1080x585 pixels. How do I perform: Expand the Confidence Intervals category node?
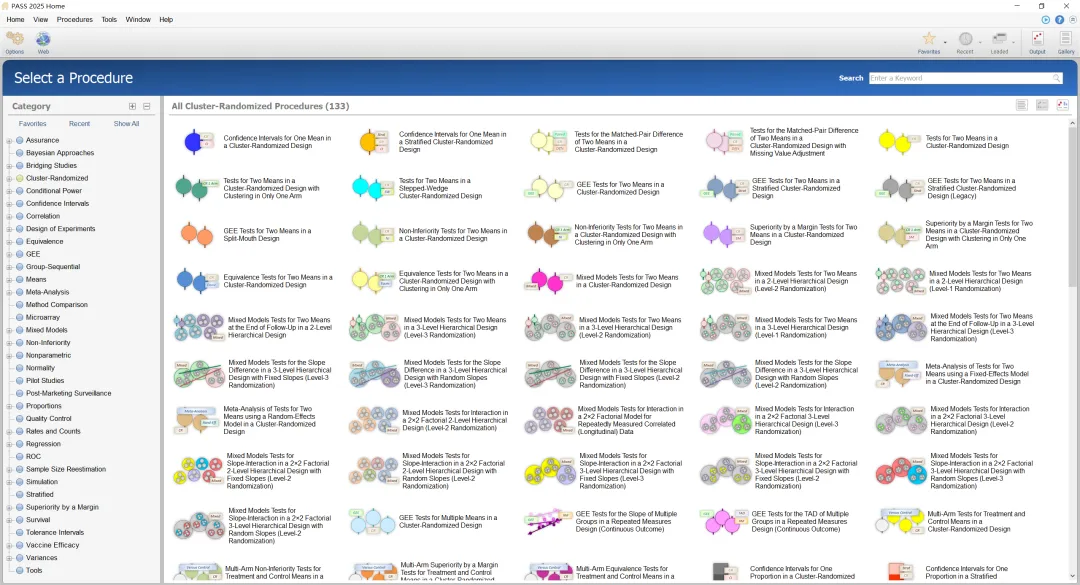[x=10, y=204]
